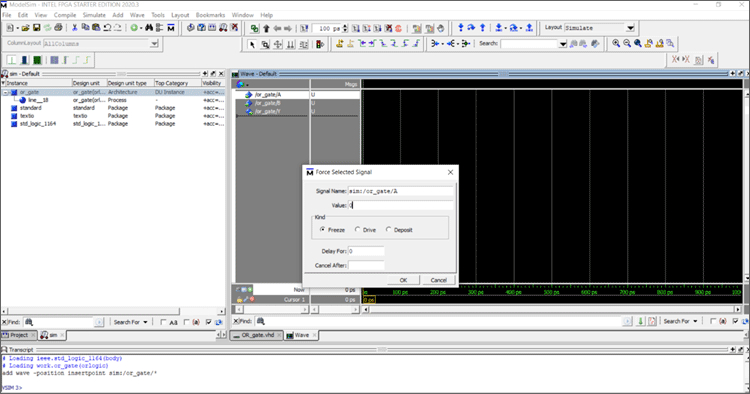Click the ModelSim M icon in toolbar

pyautogui.click(x=171, y=28)
